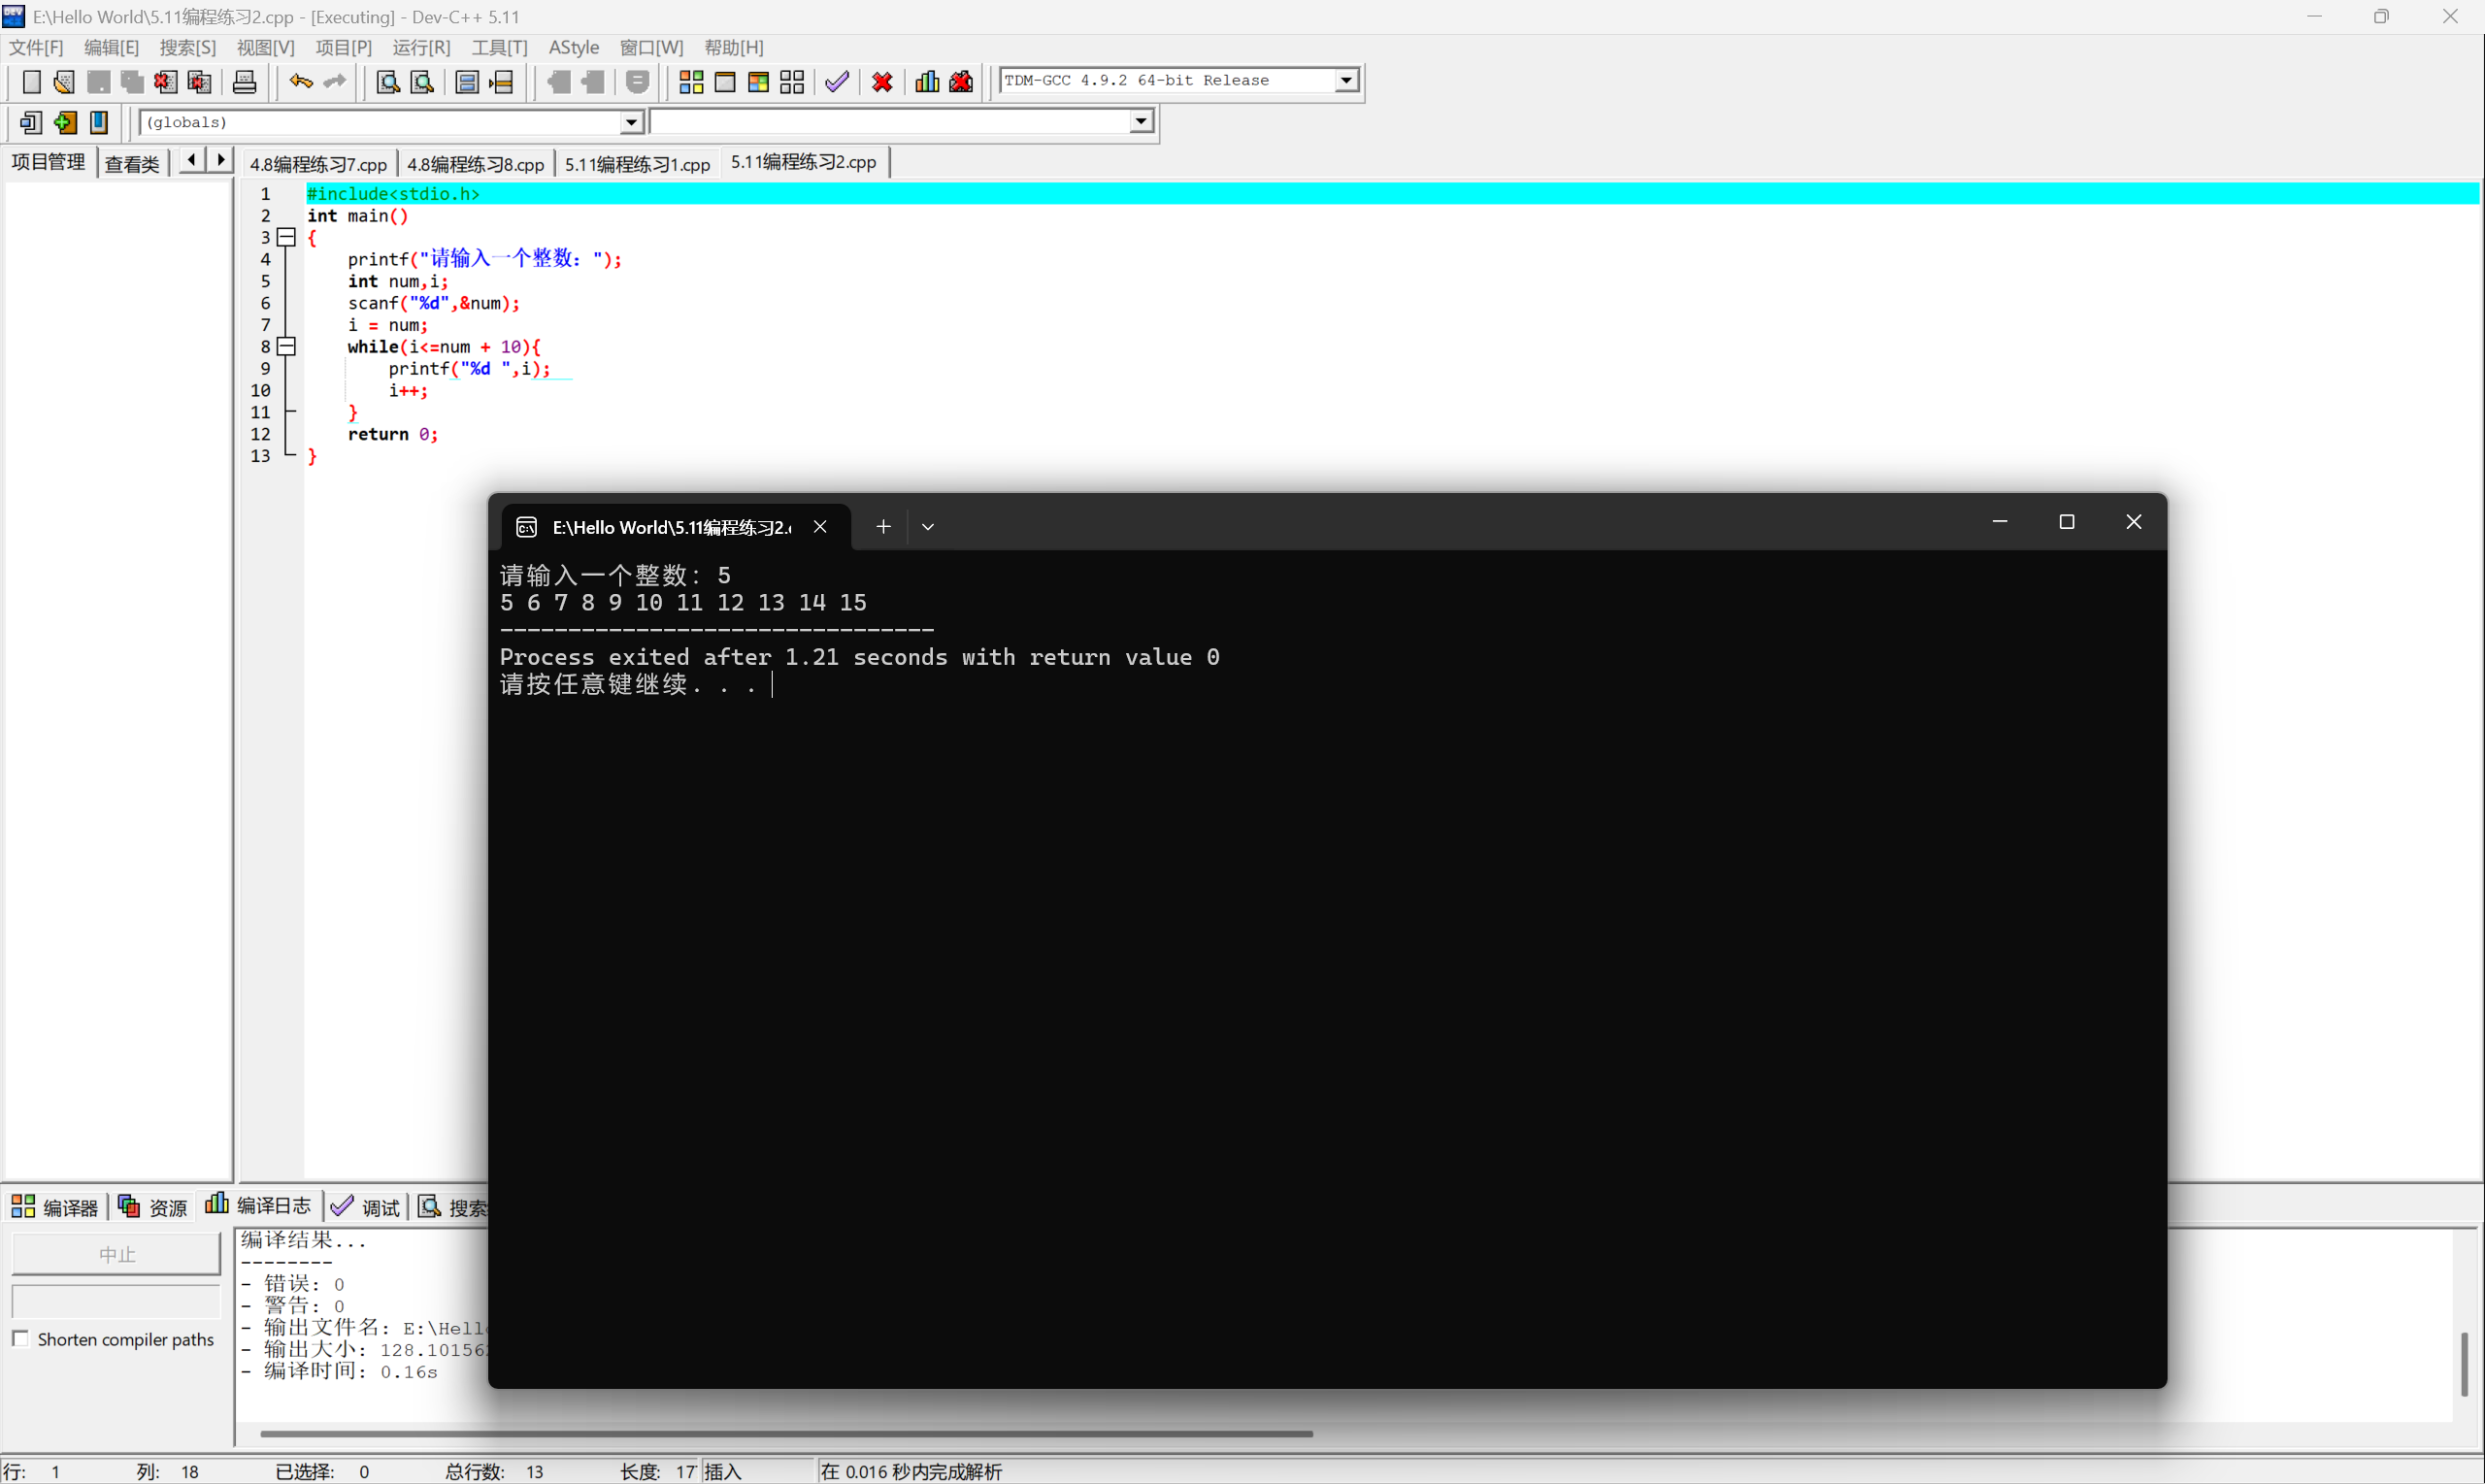
Task: Collapse the main function fold at line 3
Action: [287, 237]
